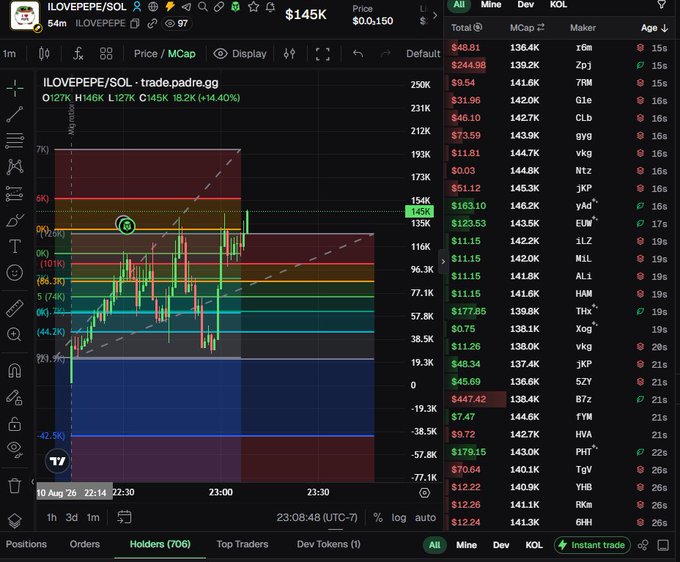Toggle Total column currency unit

click(477, 27)
